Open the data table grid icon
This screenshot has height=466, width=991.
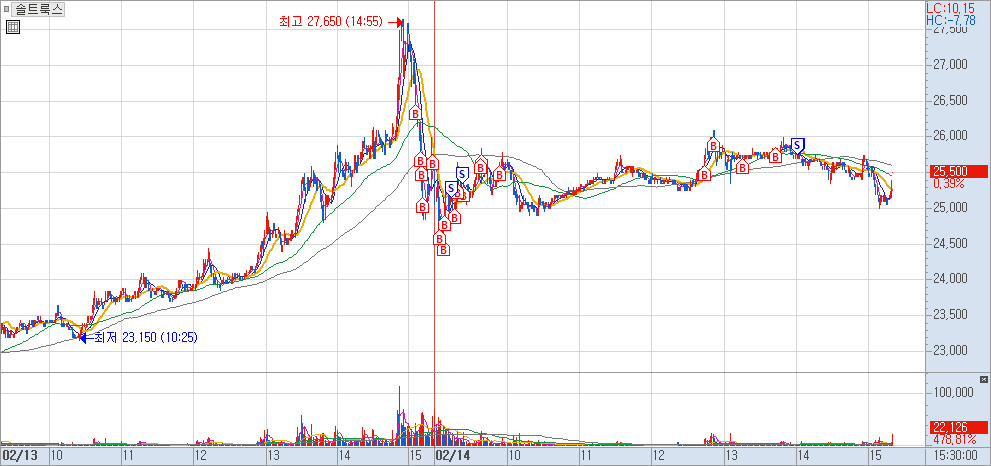coord(13,27)
